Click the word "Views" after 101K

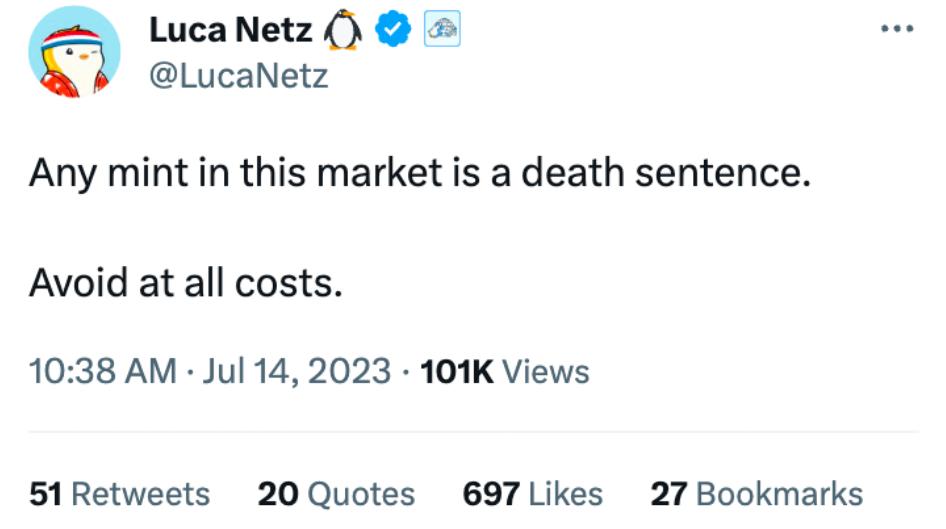pos(545,371)
